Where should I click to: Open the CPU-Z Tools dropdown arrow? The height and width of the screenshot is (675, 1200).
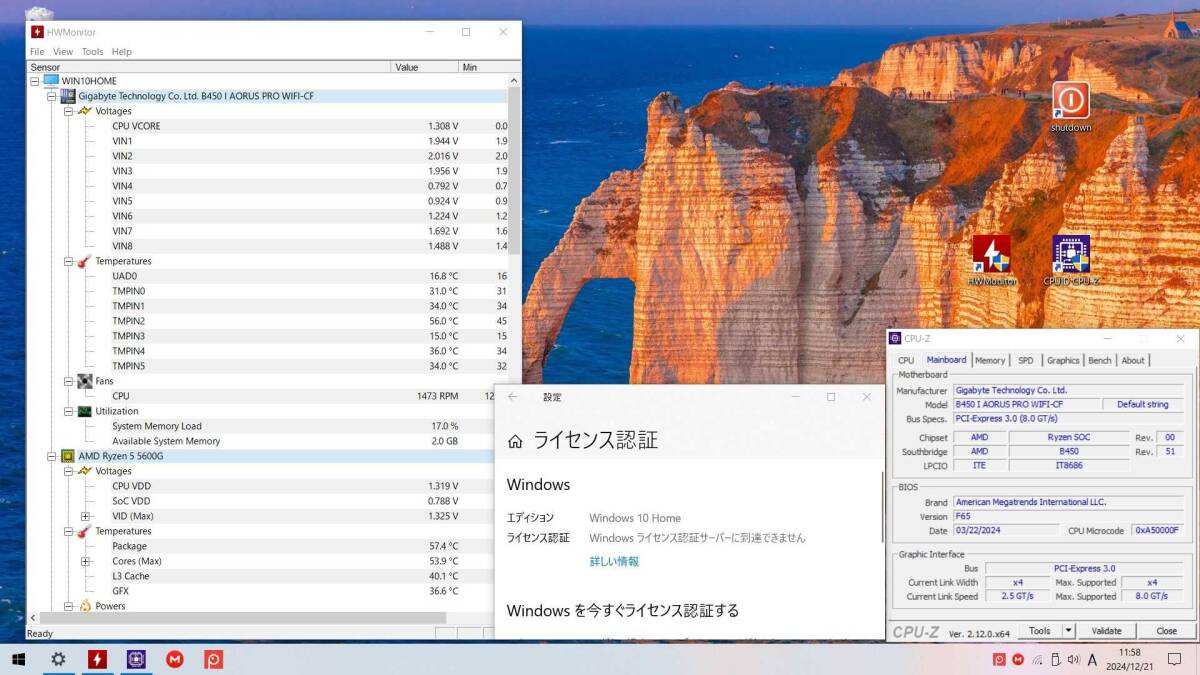click(x=1068, y=631)
